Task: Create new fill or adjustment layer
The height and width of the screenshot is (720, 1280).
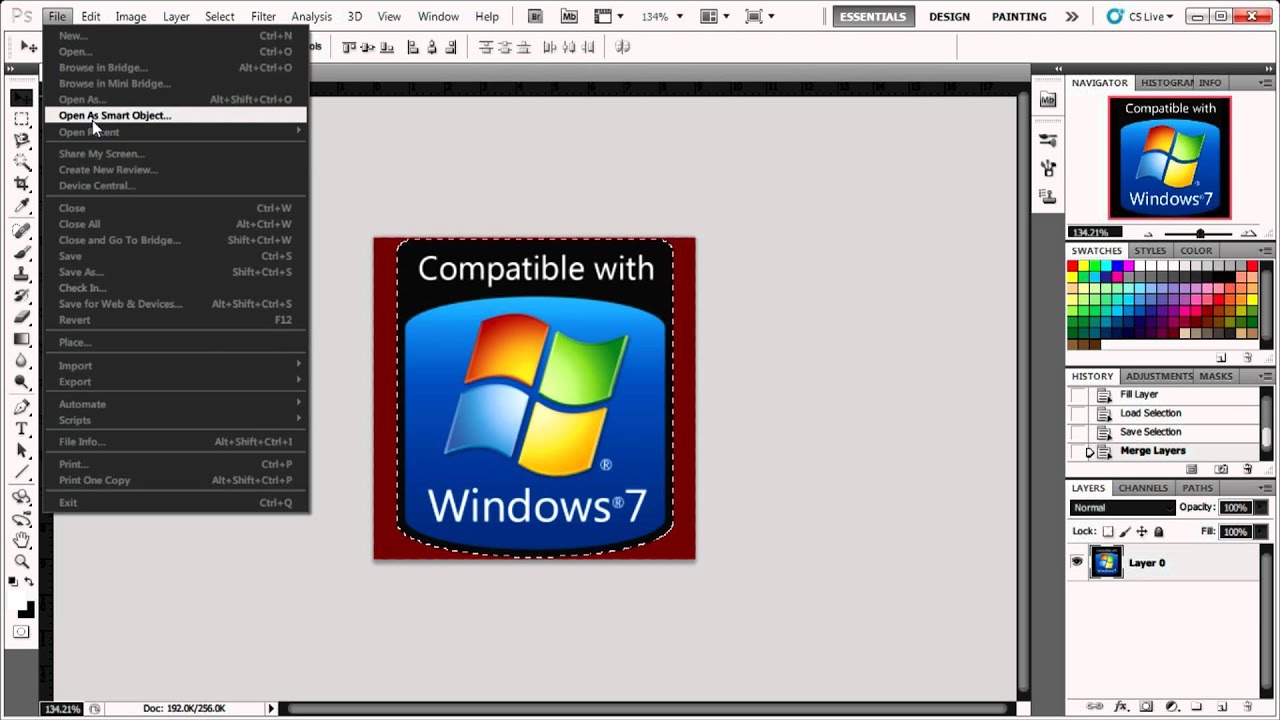Action: (1172, 706)
